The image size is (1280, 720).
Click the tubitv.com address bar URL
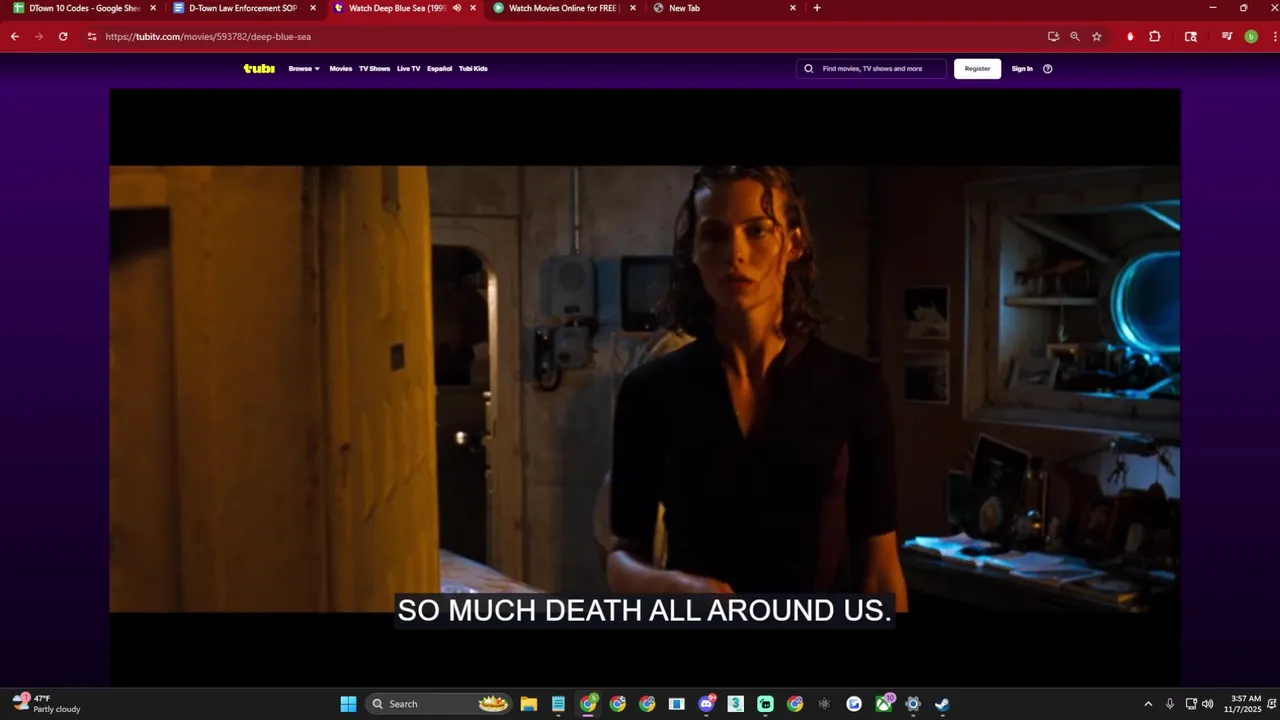click(208, 37)
